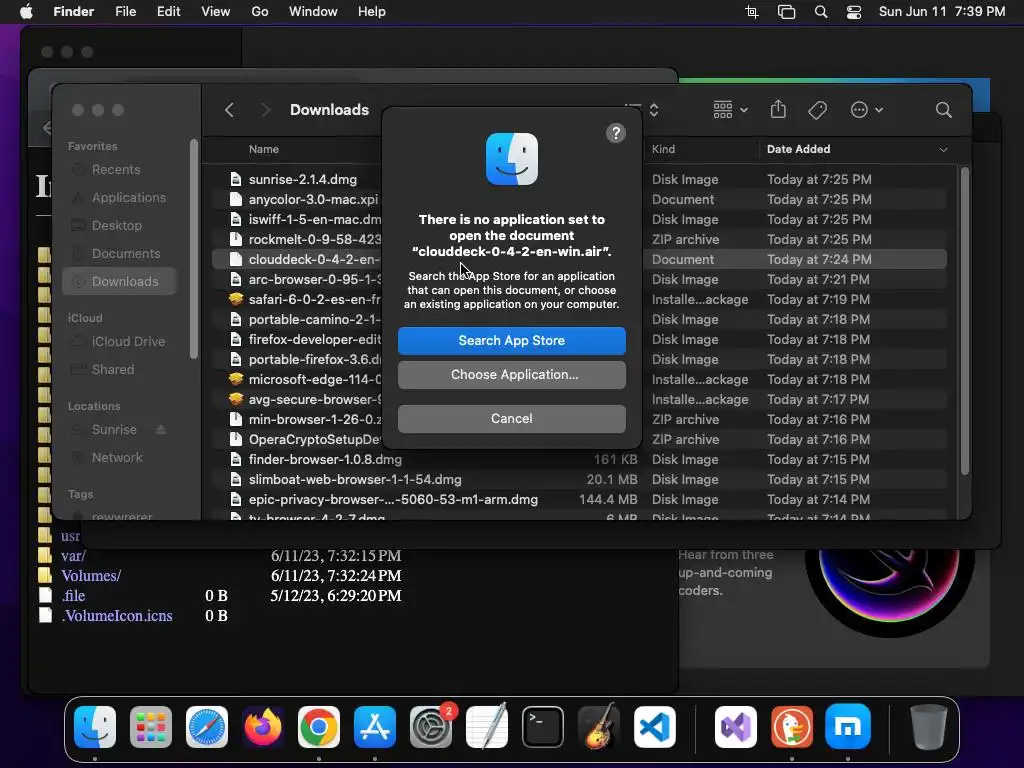
Task: Select slimboat-web-browser-1-1-54.dmg file
Action: [579, 480]
